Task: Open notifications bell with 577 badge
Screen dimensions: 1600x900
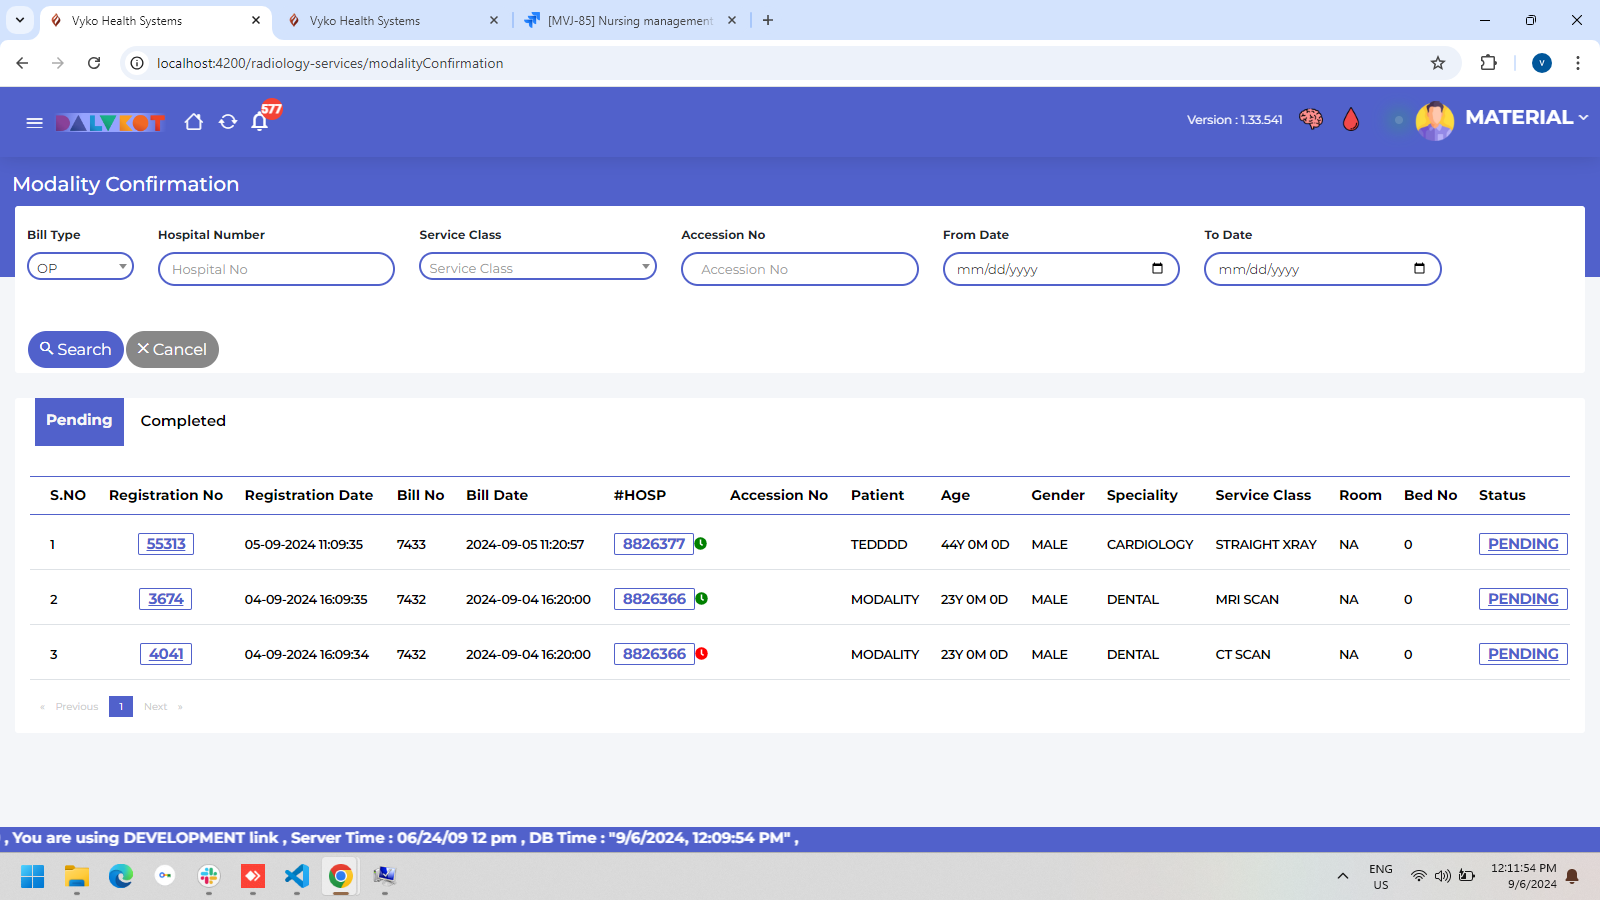Action: [260, 122]
